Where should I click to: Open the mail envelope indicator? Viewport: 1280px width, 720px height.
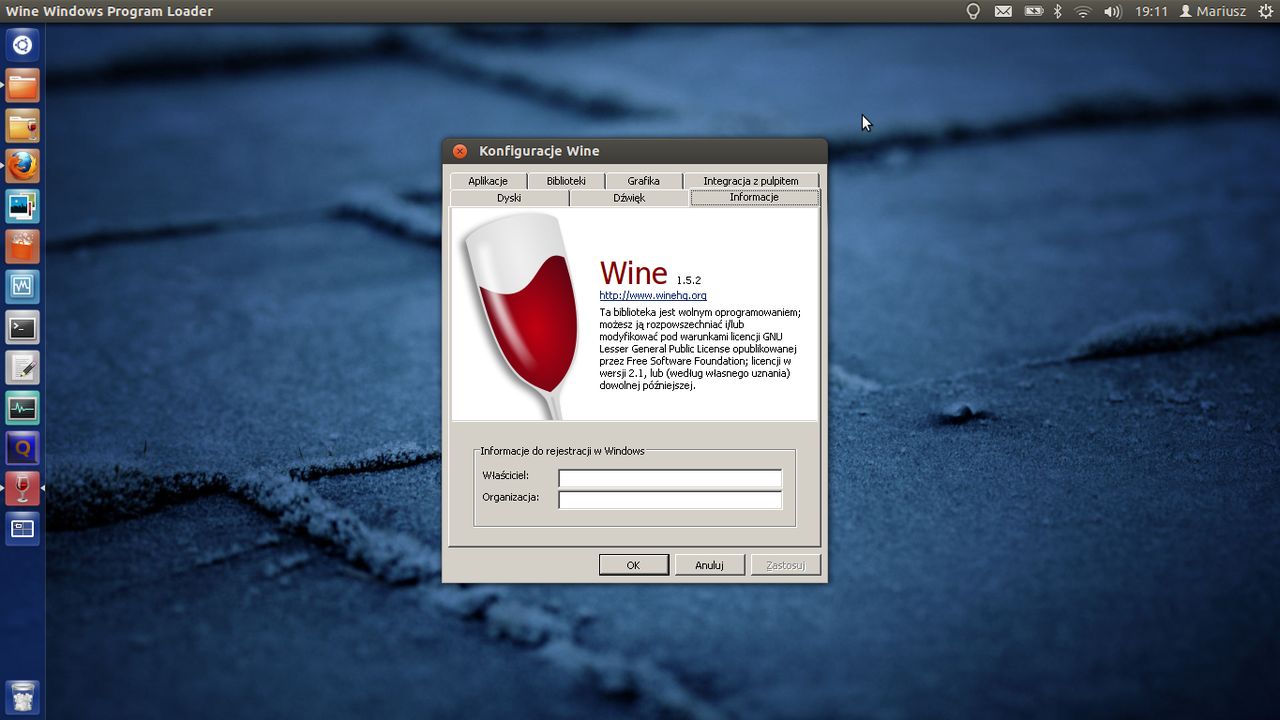pos(1003,11)
